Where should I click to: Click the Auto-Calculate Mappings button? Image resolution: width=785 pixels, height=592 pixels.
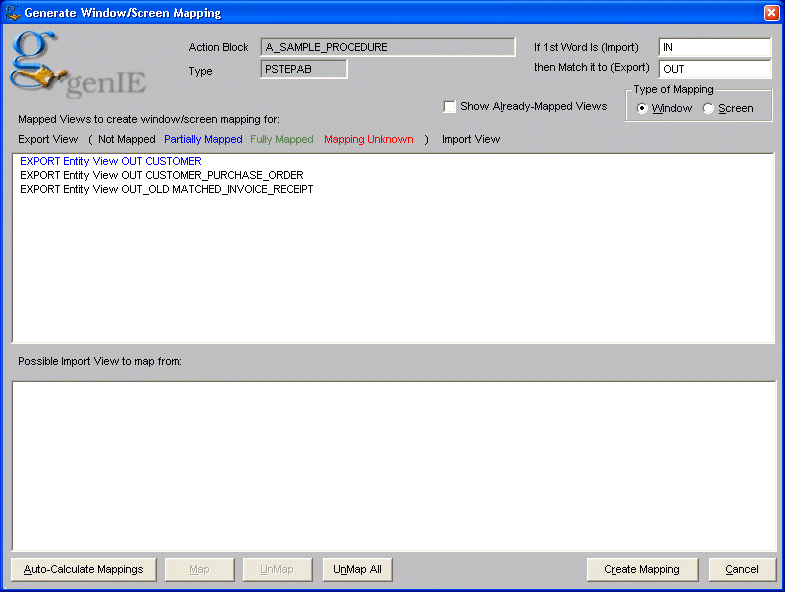(x=84, y=569)
